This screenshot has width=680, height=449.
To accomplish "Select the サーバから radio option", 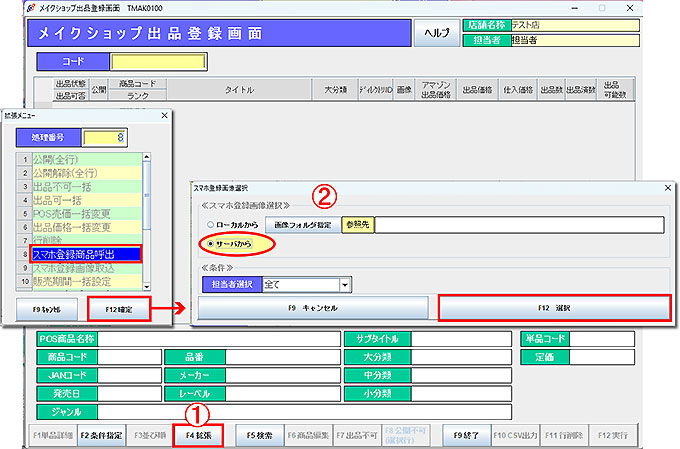I will (210, 243).
